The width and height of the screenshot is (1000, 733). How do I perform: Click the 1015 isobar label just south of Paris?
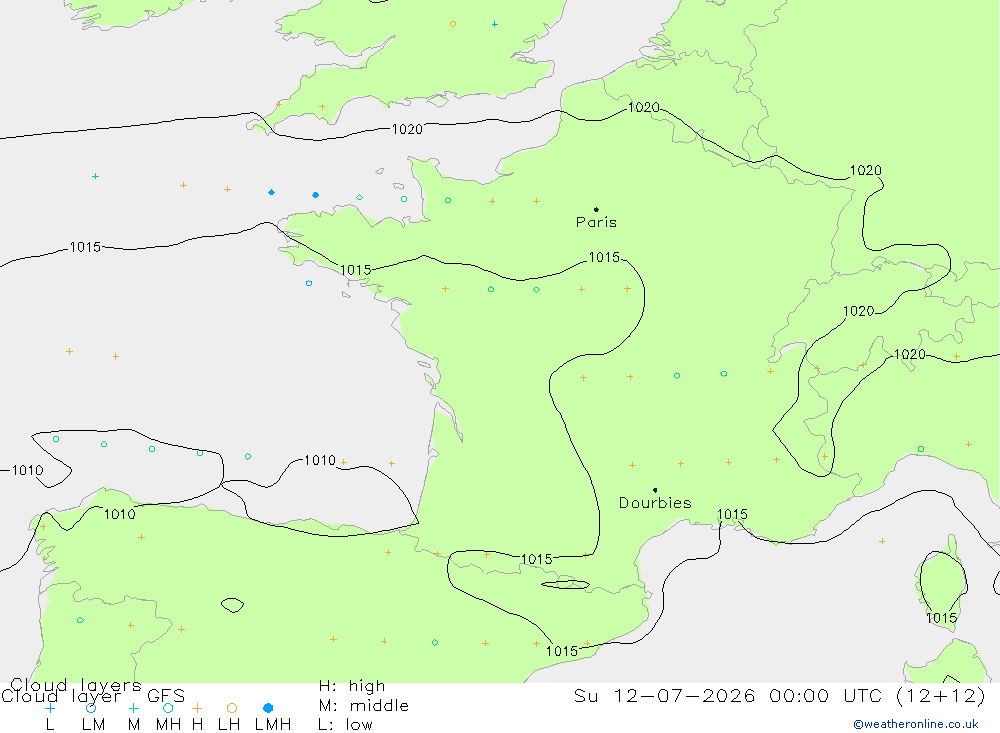coord(604,257)
